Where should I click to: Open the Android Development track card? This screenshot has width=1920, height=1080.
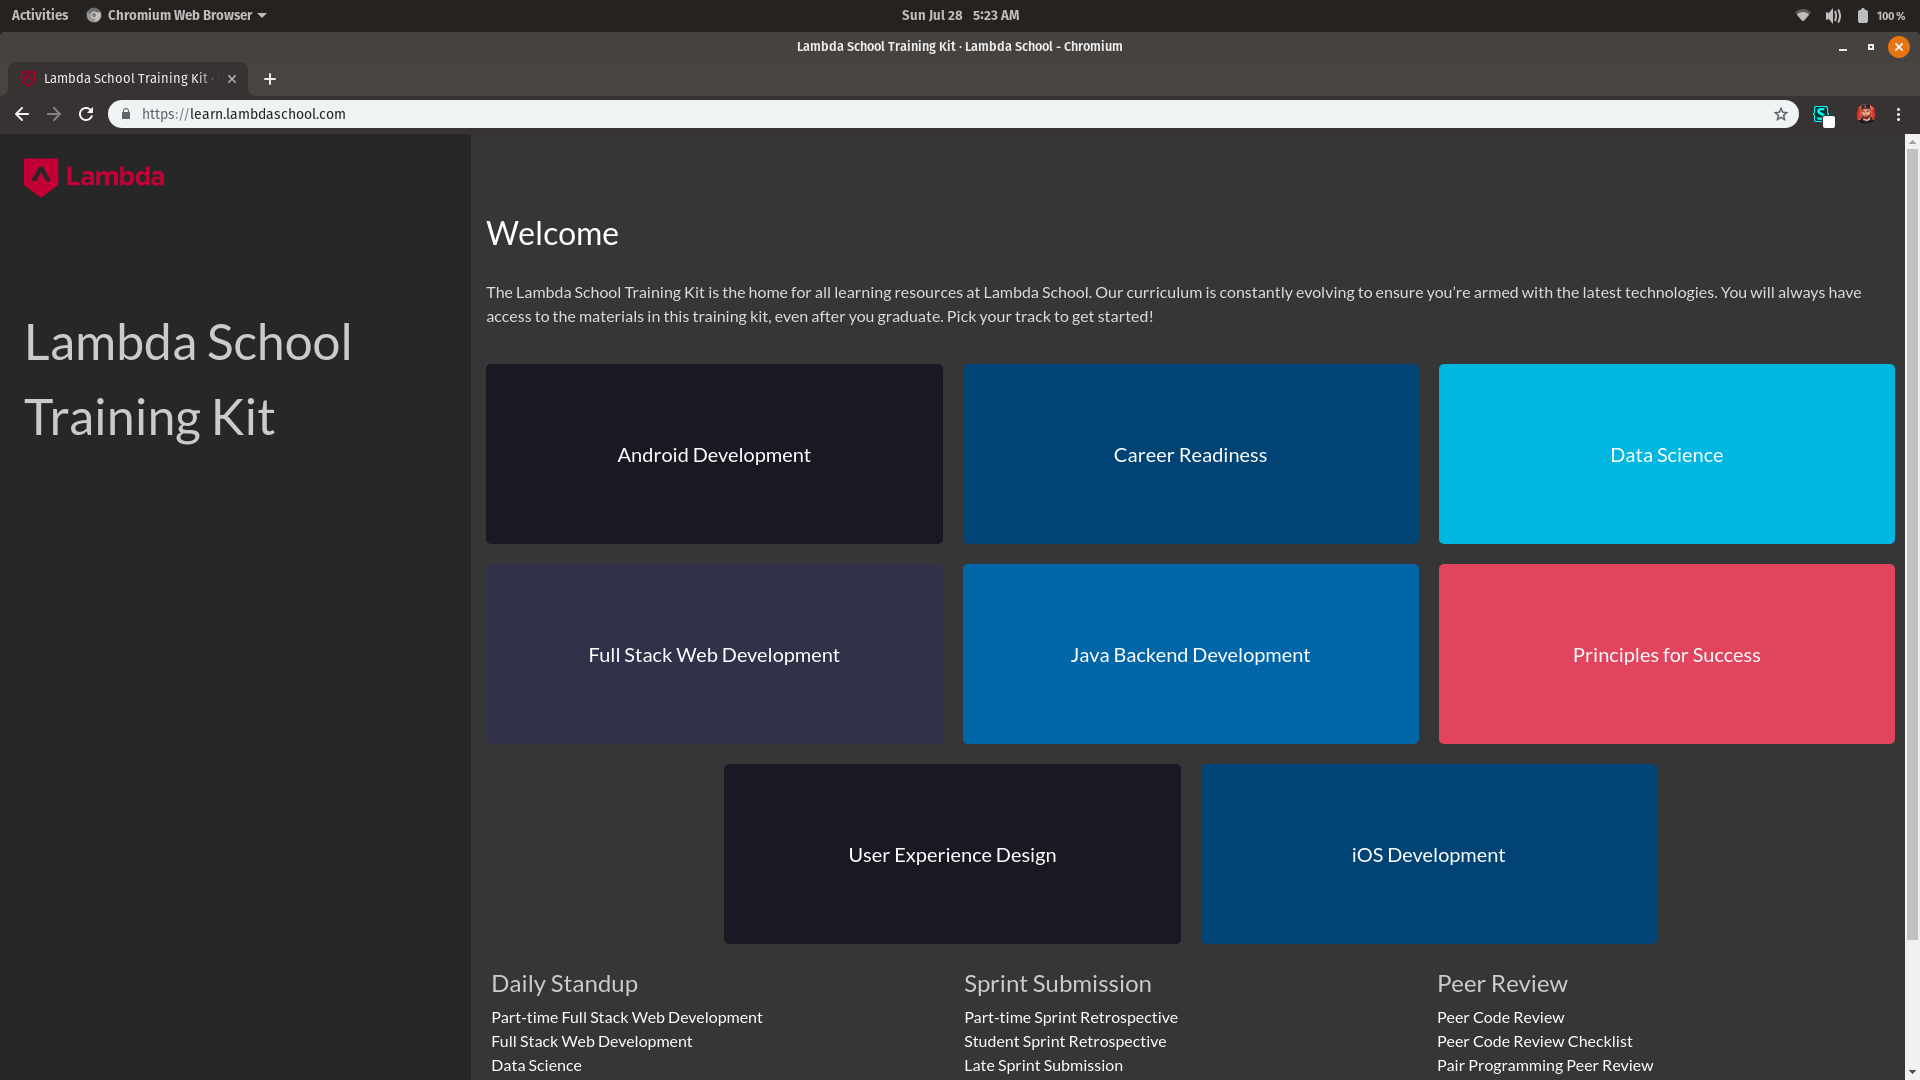(714, 454)
